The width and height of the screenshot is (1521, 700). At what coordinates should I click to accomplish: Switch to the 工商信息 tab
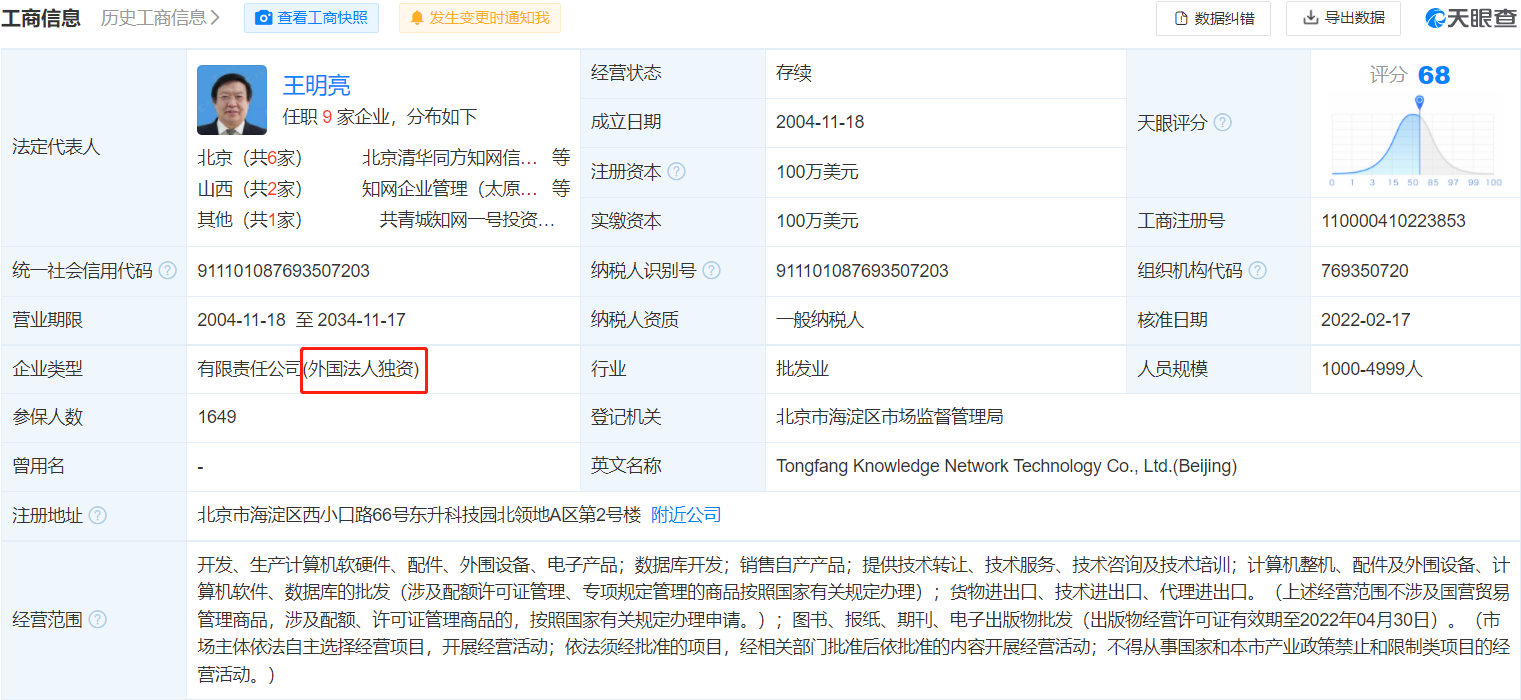[x=43, y=17]
